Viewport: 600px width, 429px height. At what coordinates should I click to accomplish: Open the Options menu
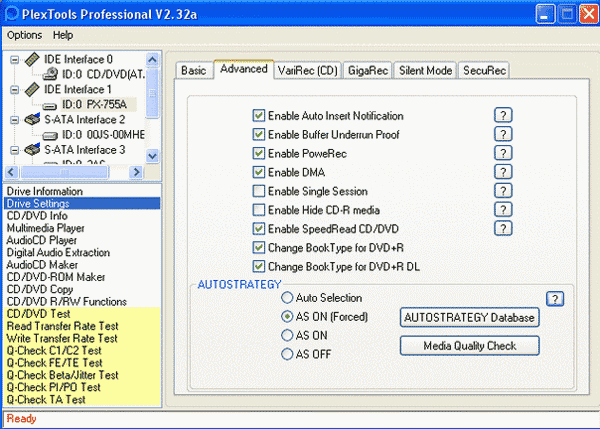24,35
